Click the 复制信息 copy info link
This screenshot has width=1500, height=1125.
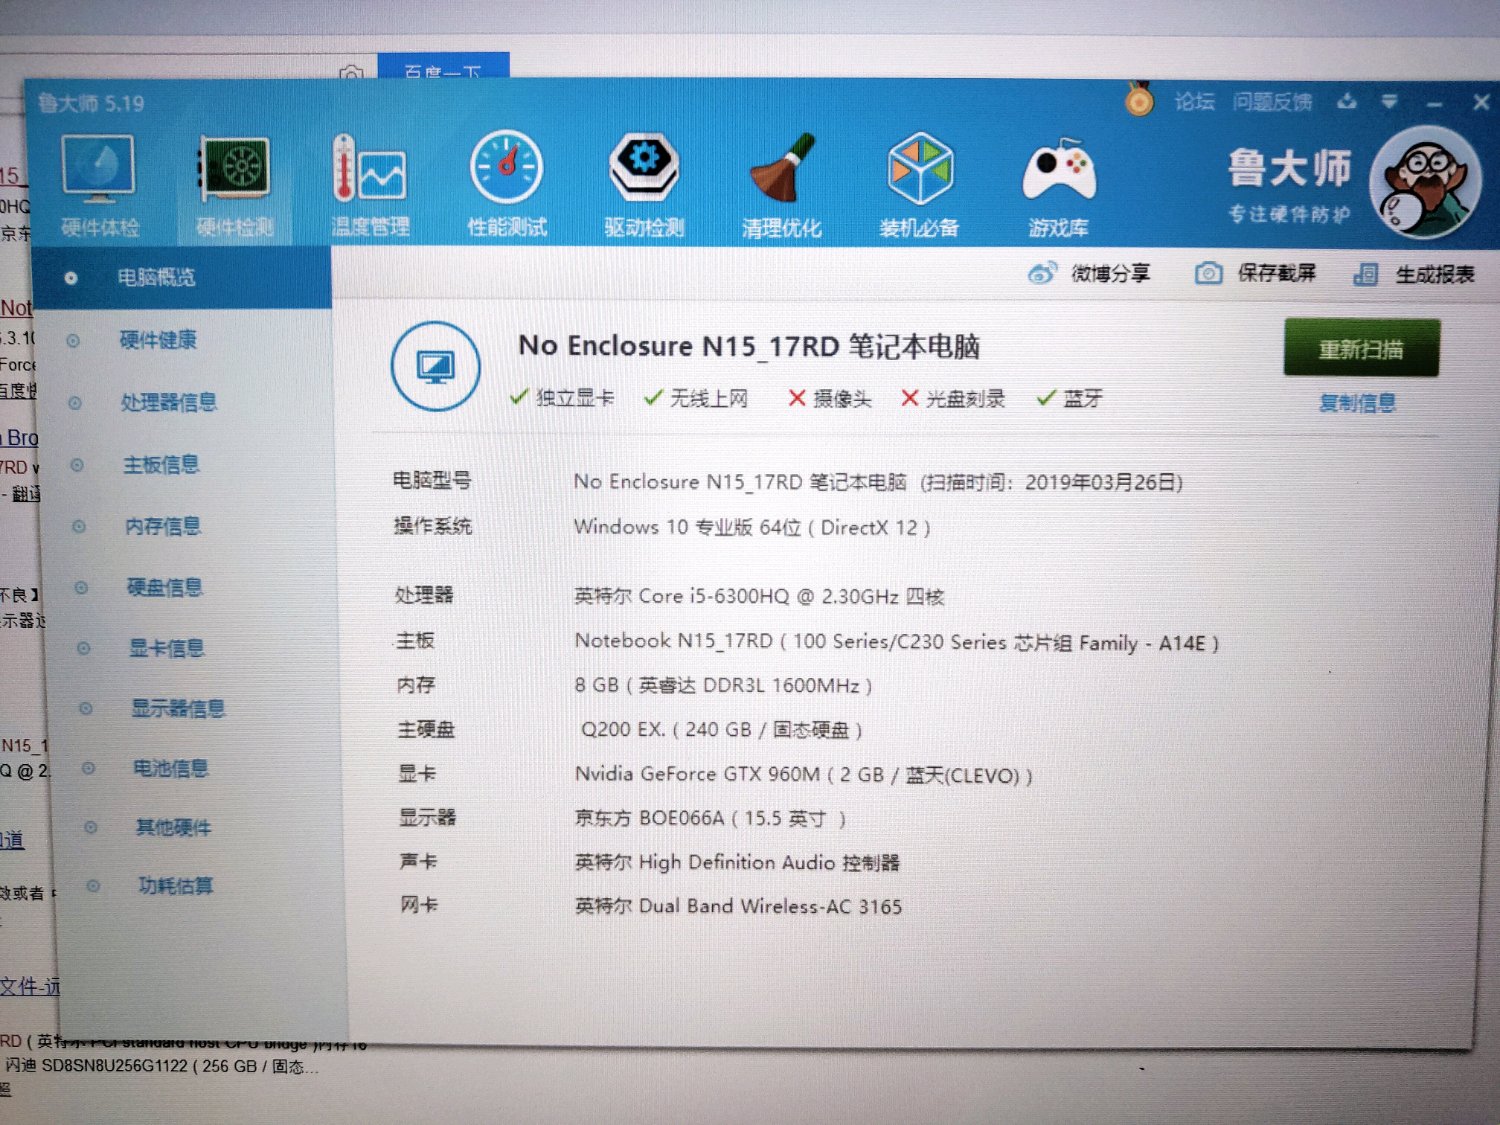[x=1357, y=403]
